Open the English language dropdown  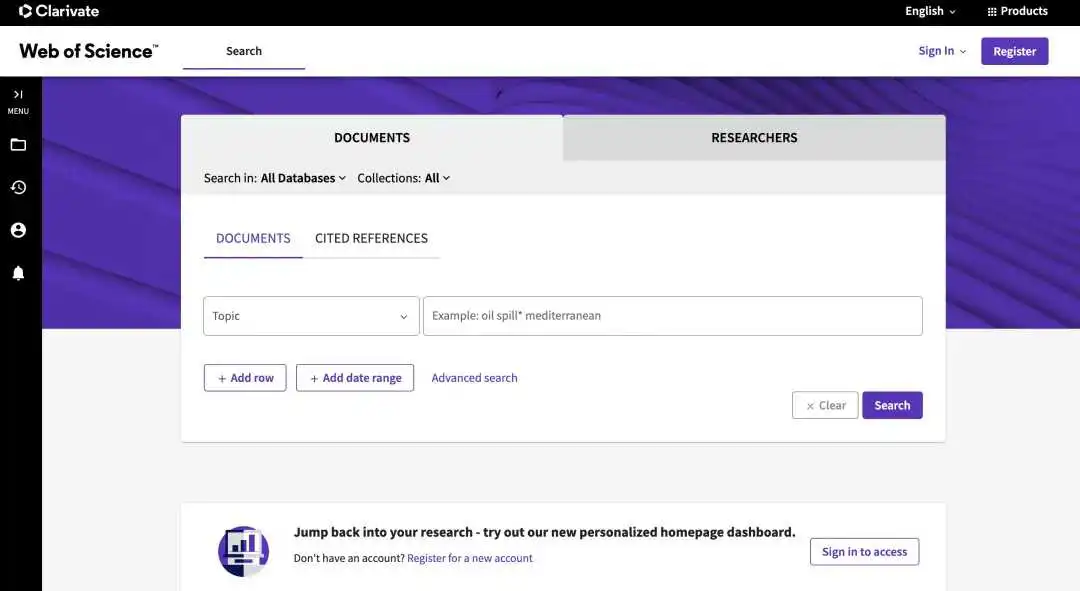tap(930, 11)
